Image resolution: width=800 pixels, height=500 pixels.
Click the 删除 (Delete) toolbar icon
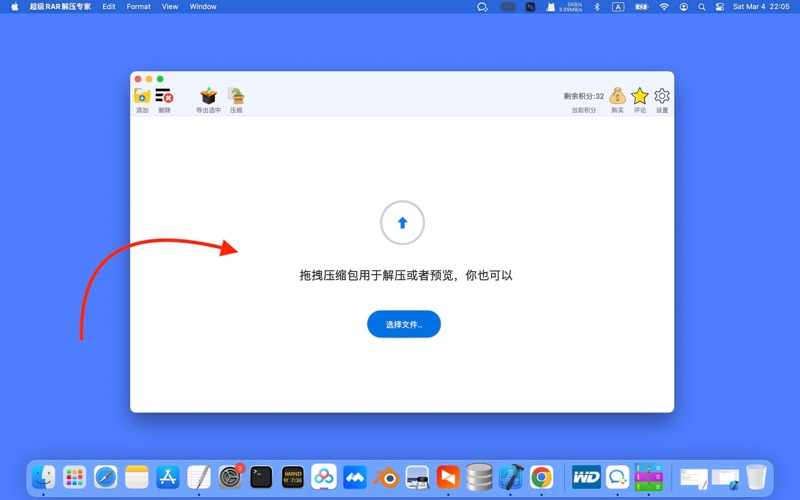click(164, 96)
